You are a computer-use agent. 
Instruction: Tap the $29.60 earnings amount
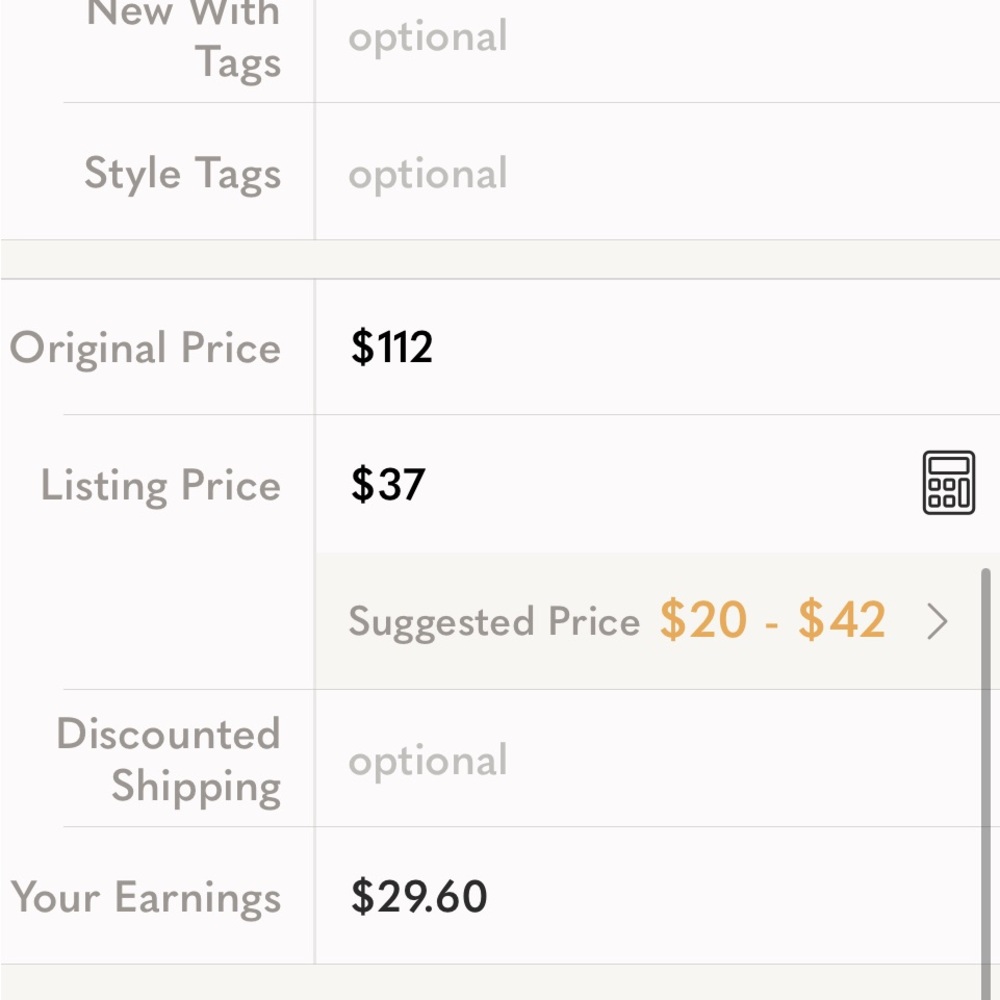[419, 897]
